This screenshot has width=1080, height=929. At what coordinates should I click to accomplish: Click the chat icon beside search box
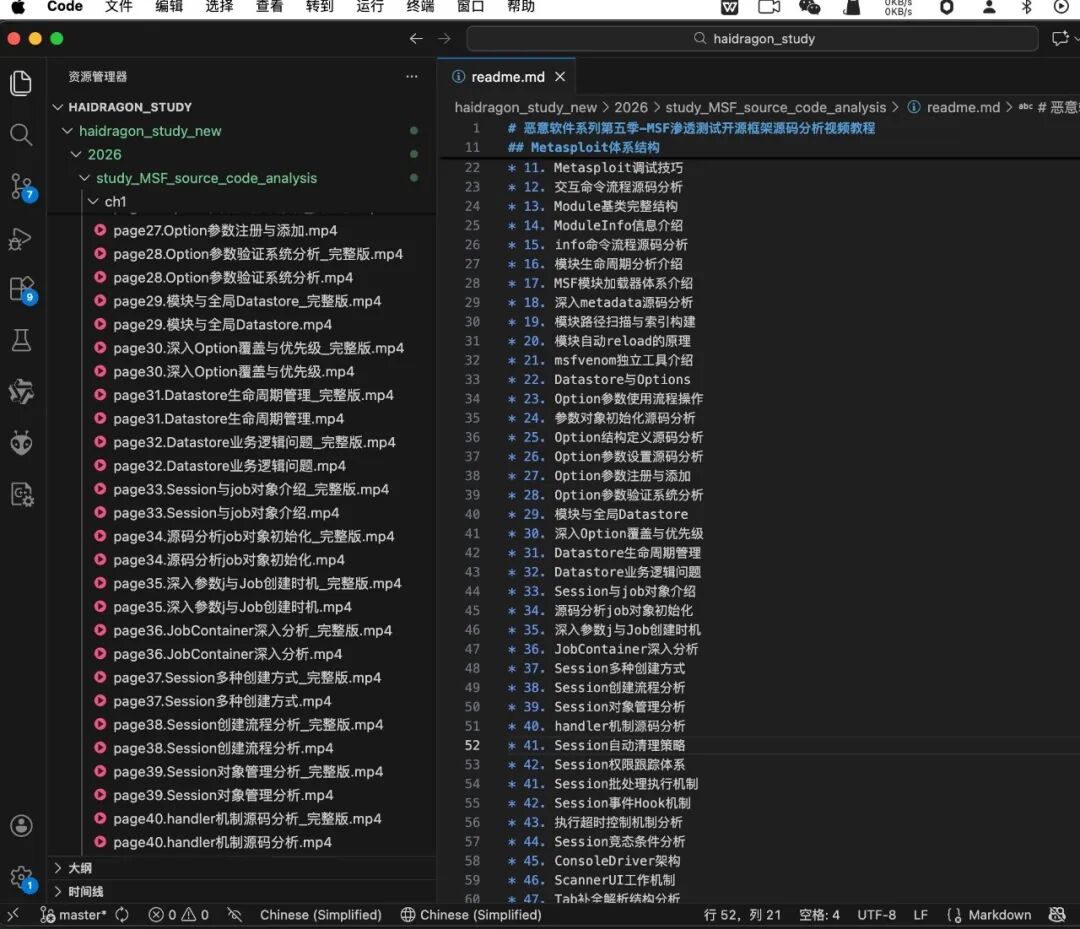coord(1060,39)
